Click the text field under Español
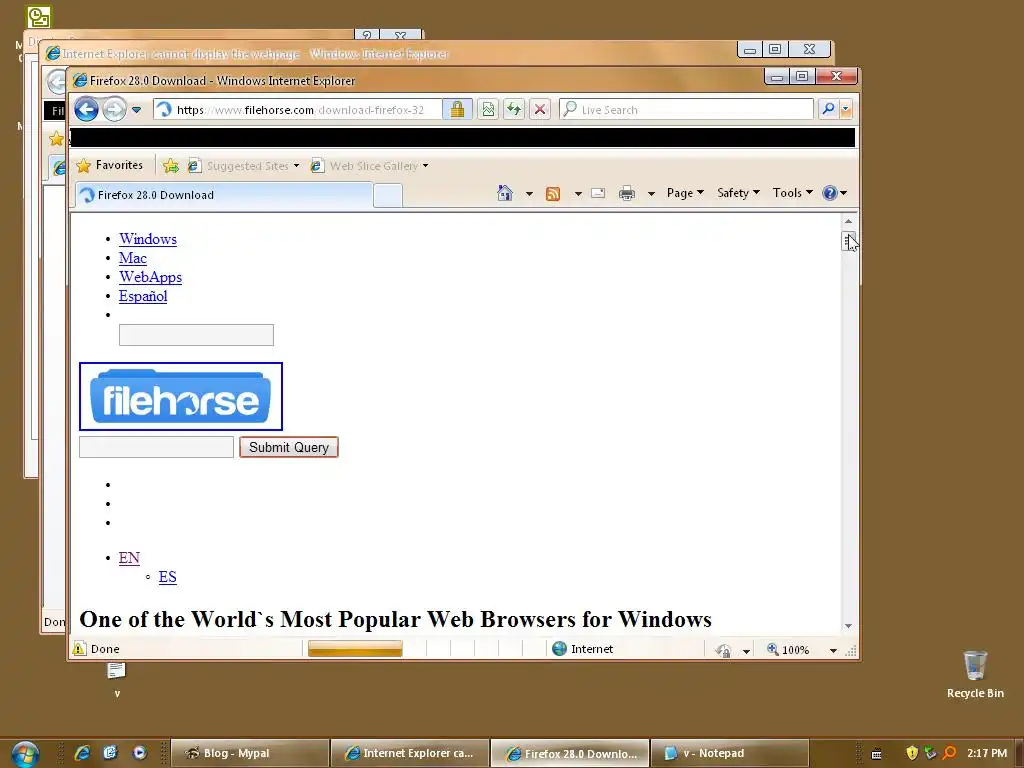The width and height of the screenshot is (1024, 768). point(196,335)
